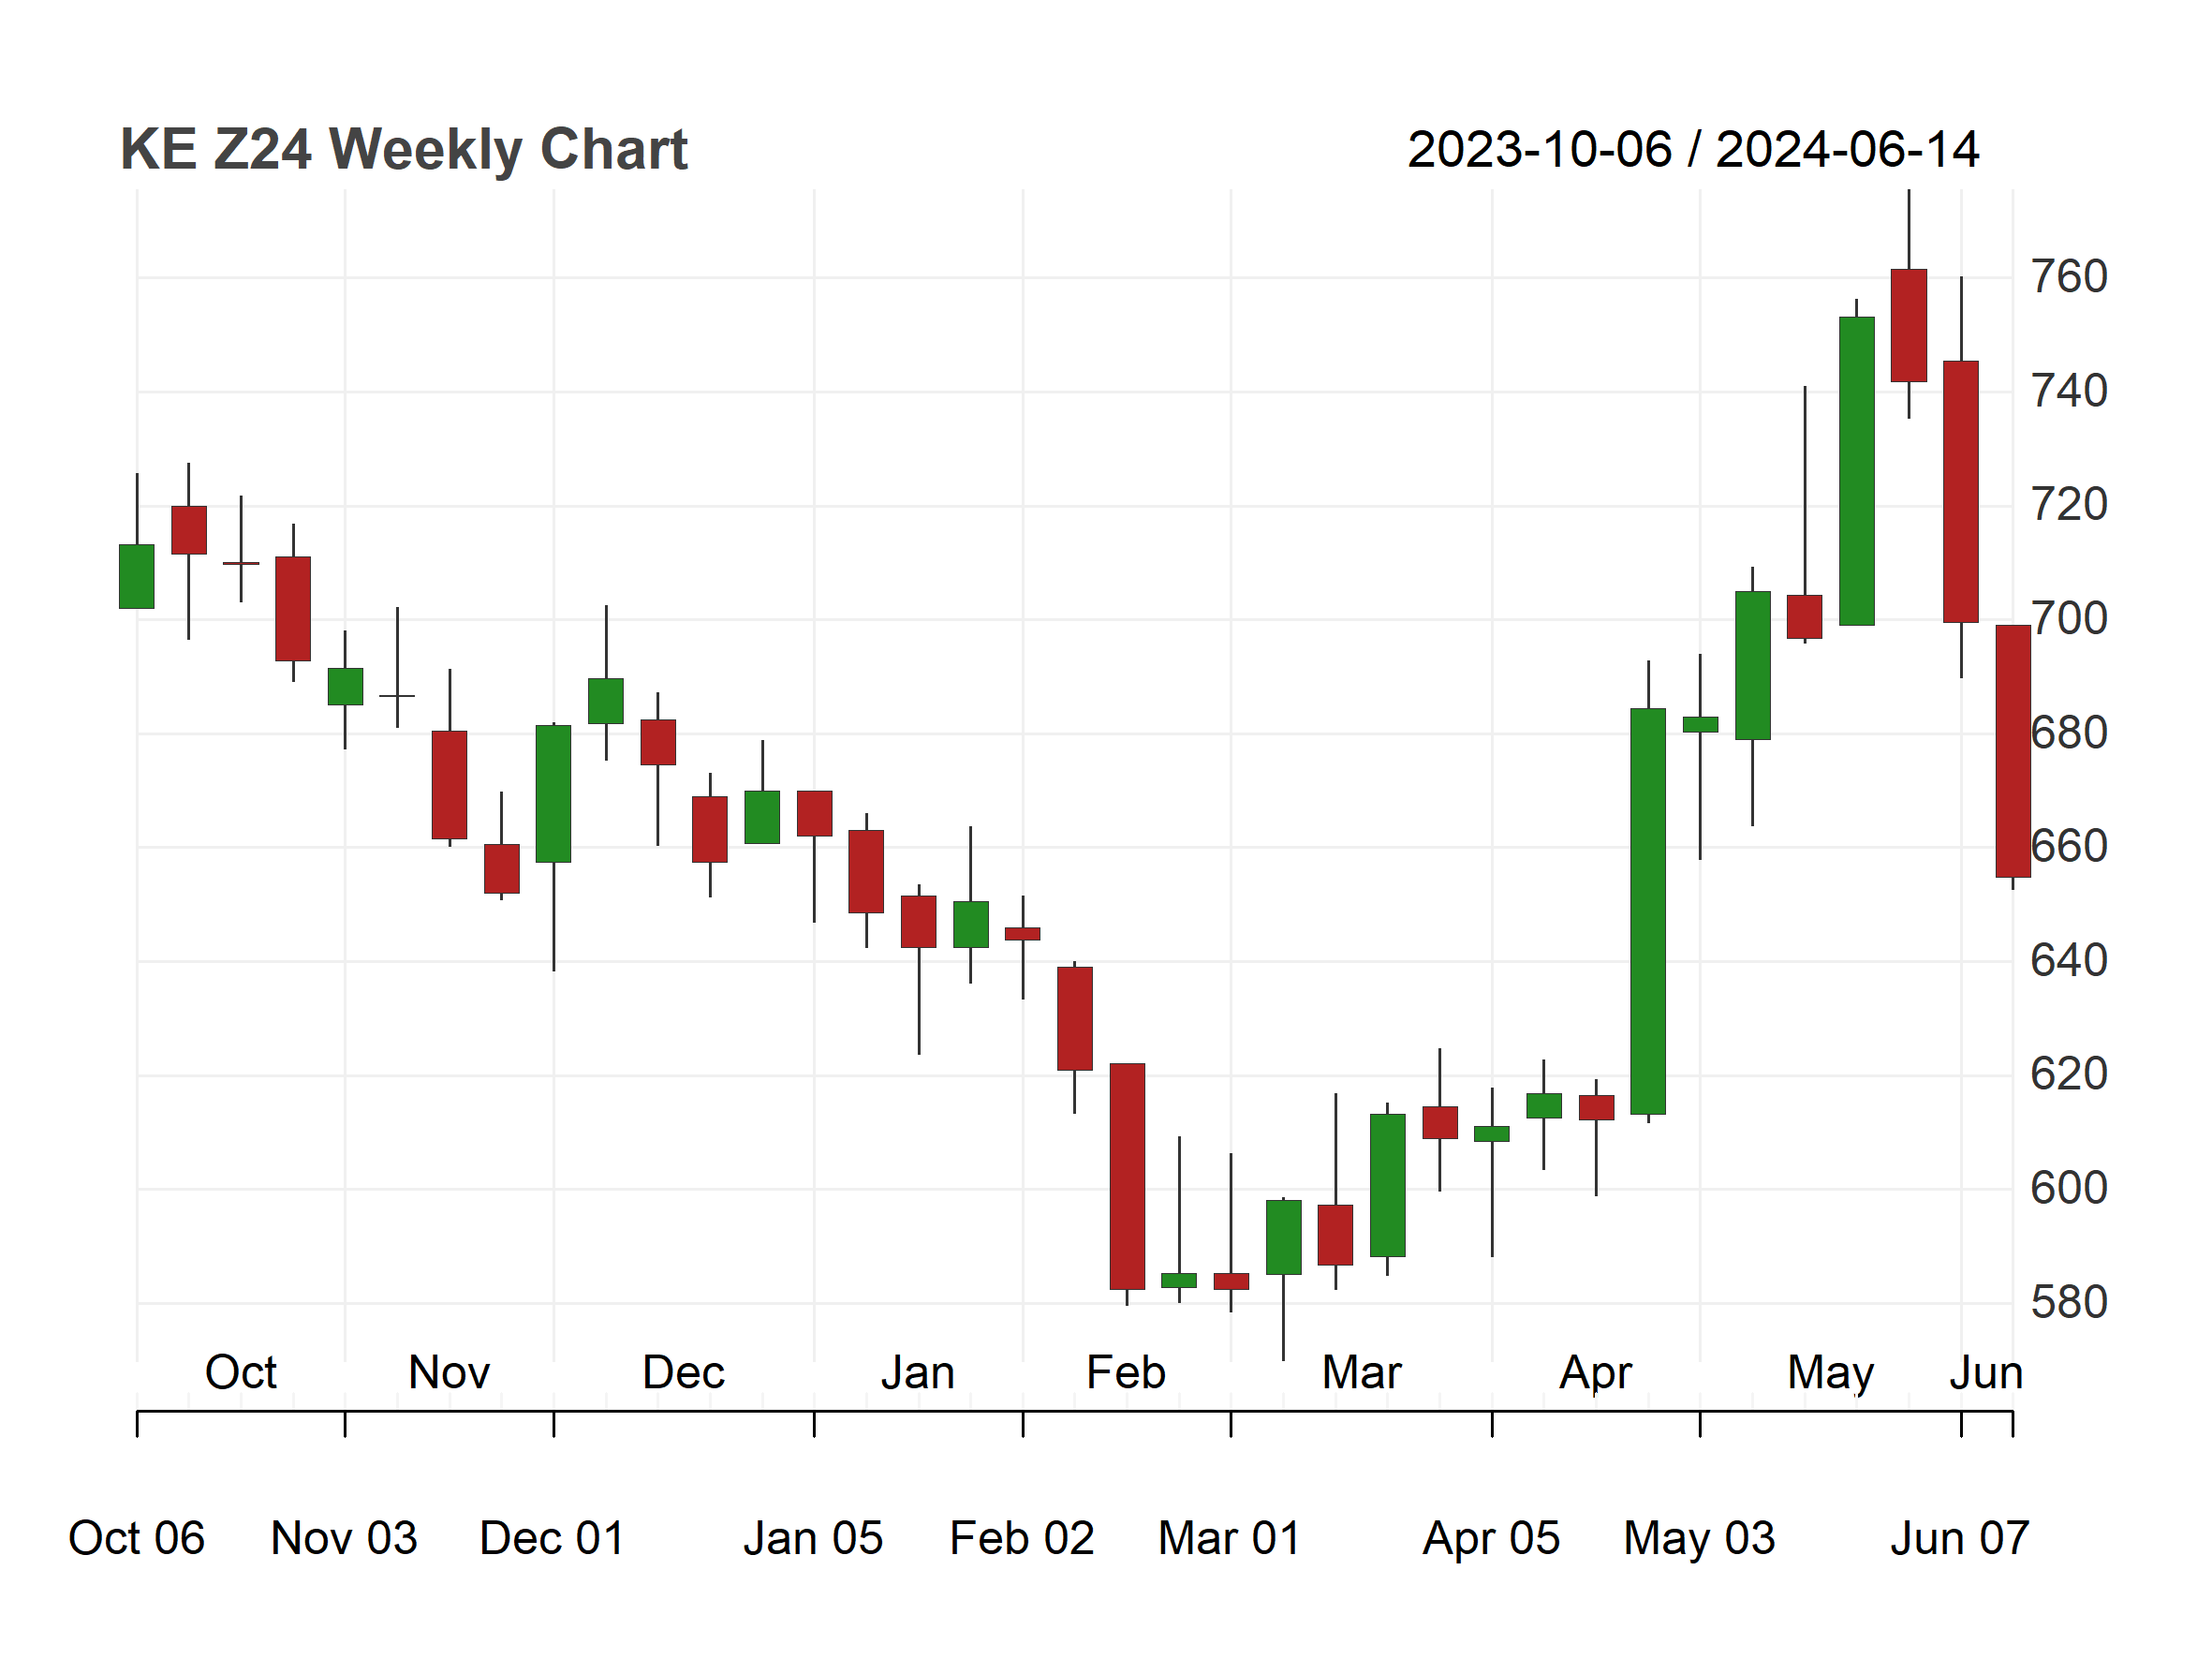Click the 700 price axis label
Image resolution: width=2212 pixels, height=1659 pixels.
[x=2069, y=619]
